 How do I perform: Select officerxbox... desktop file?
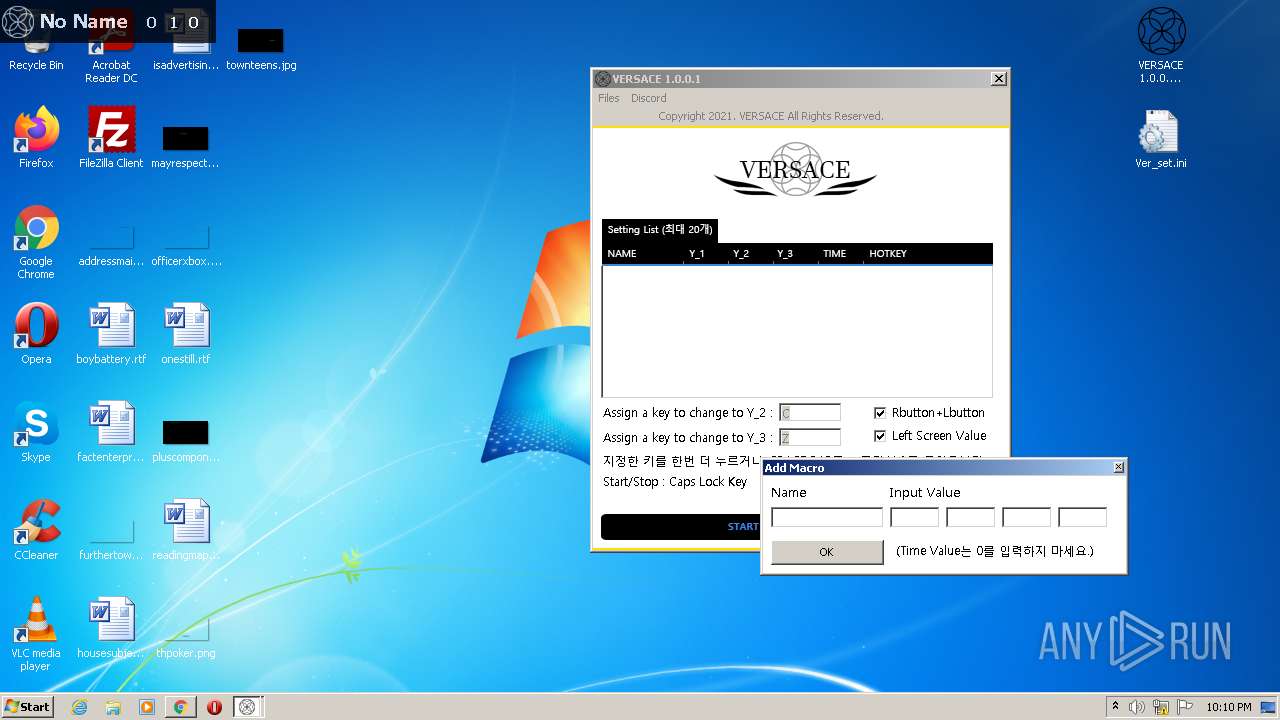tap(186, 244)
